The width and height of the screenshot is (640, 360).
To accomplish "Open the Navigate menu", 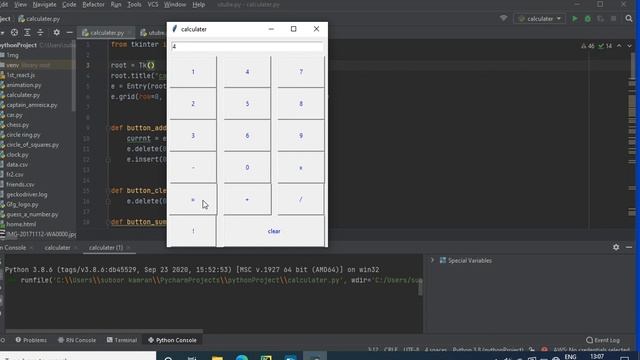I will [44, 4].
